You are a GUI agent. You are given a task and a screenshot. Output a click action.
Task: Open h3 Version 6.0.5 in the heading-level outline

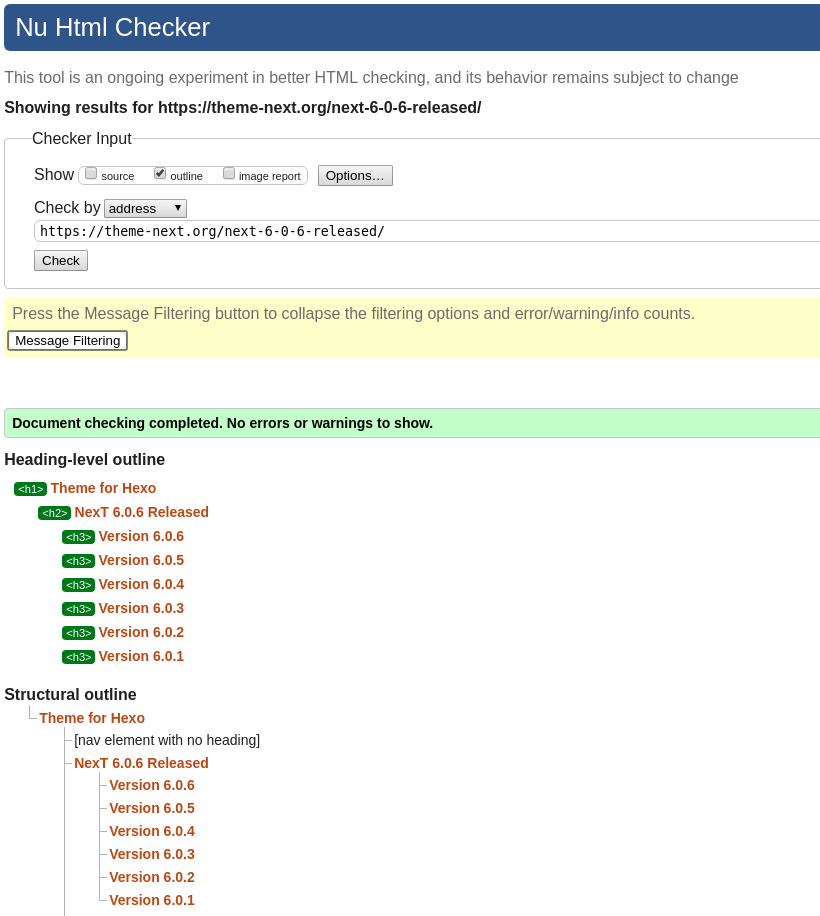coord(141,560)
